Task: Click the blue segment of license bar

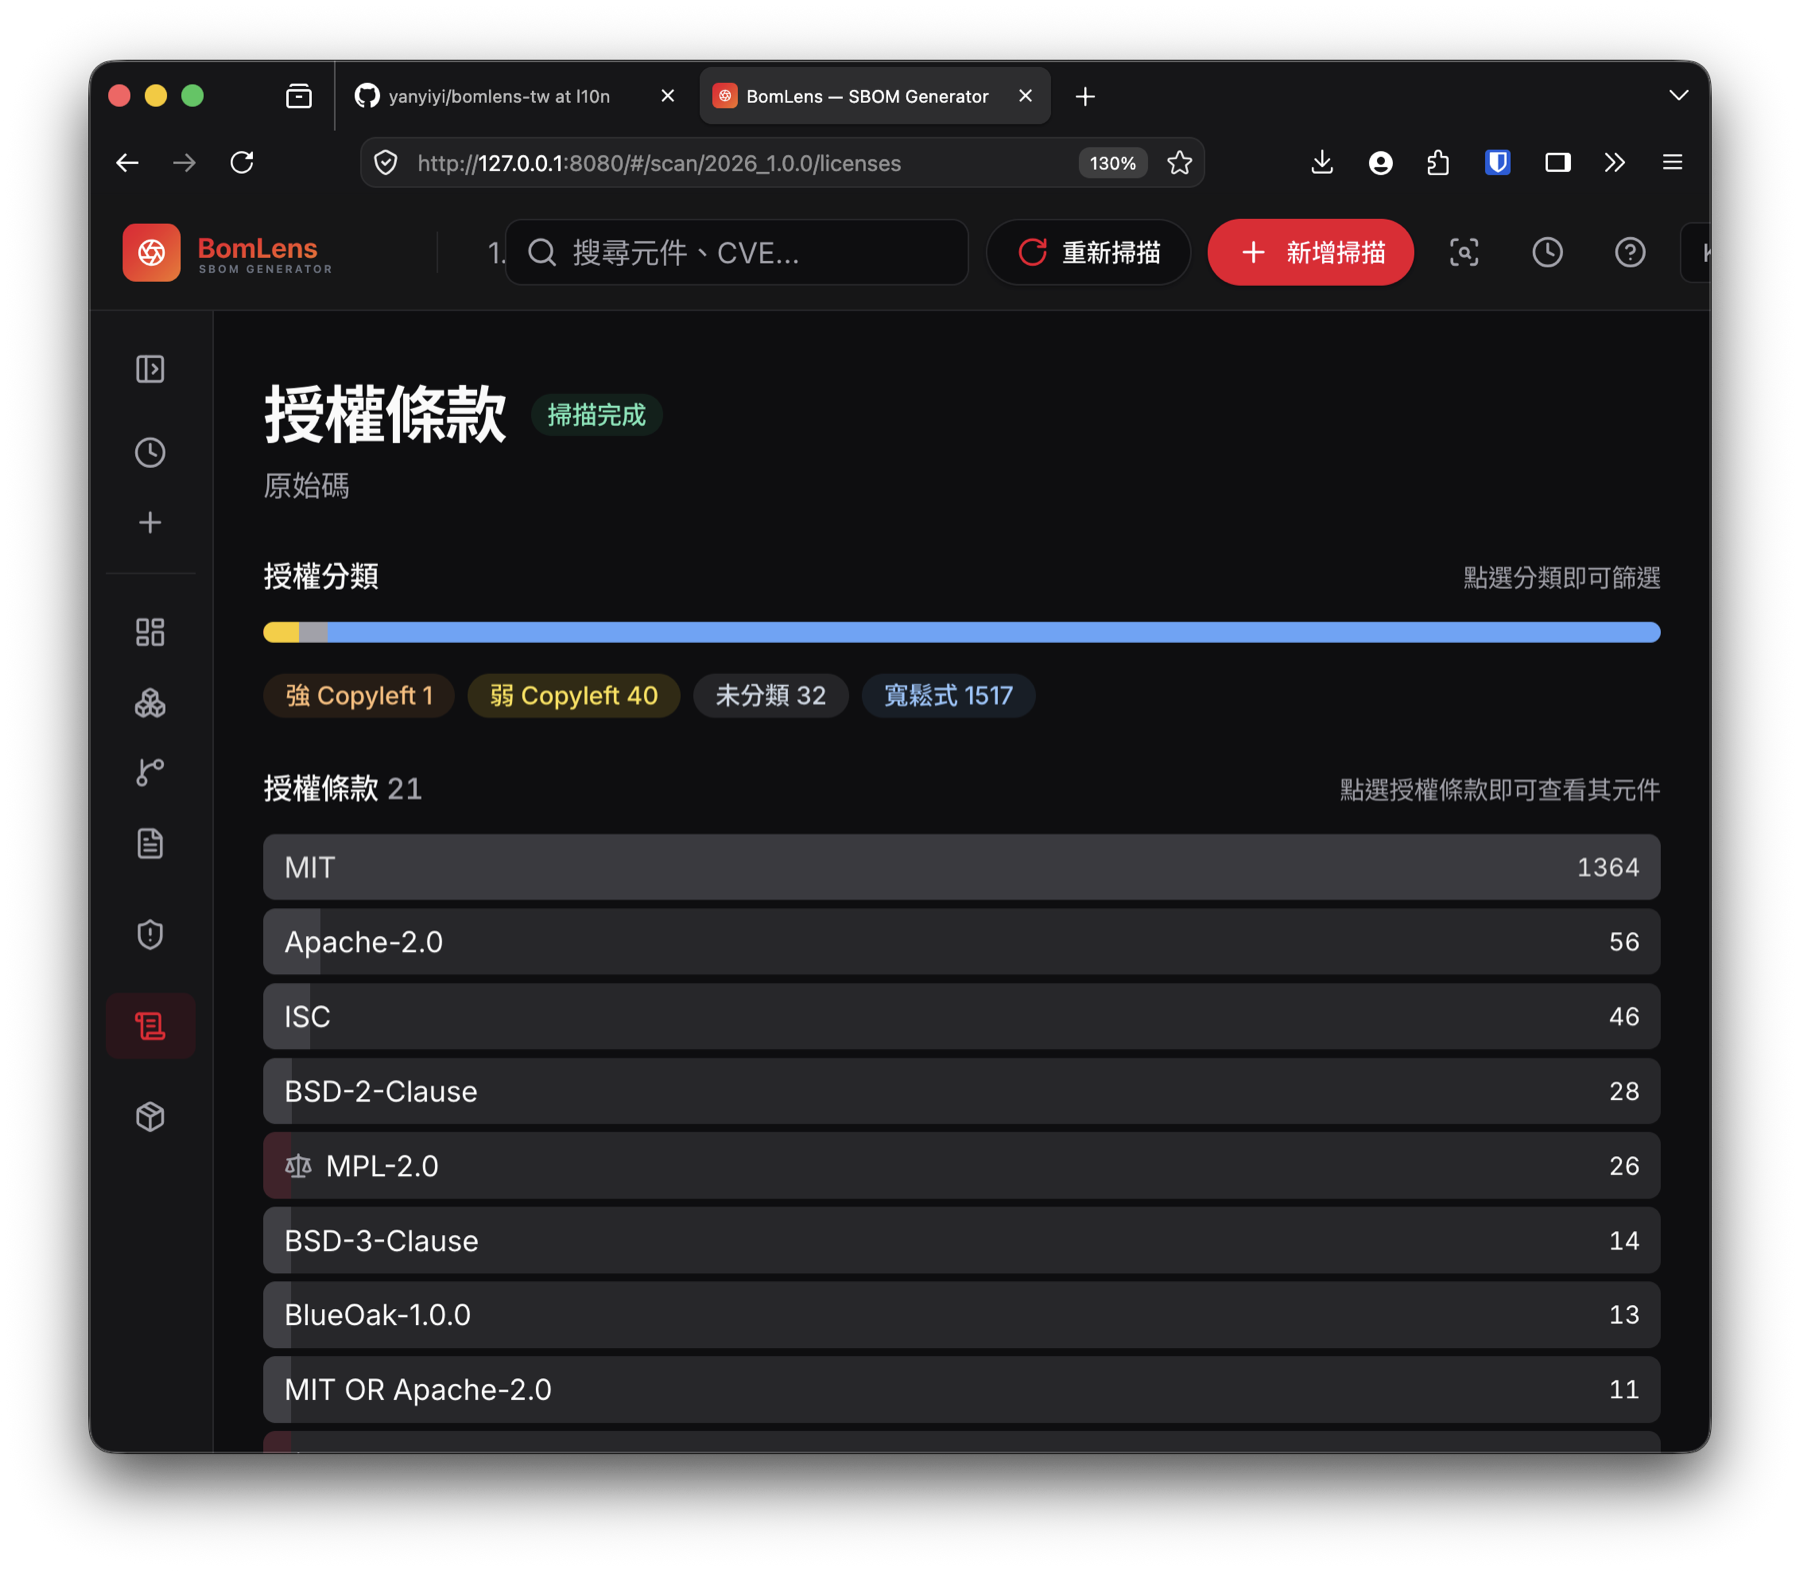Action: tap(994, 632)
